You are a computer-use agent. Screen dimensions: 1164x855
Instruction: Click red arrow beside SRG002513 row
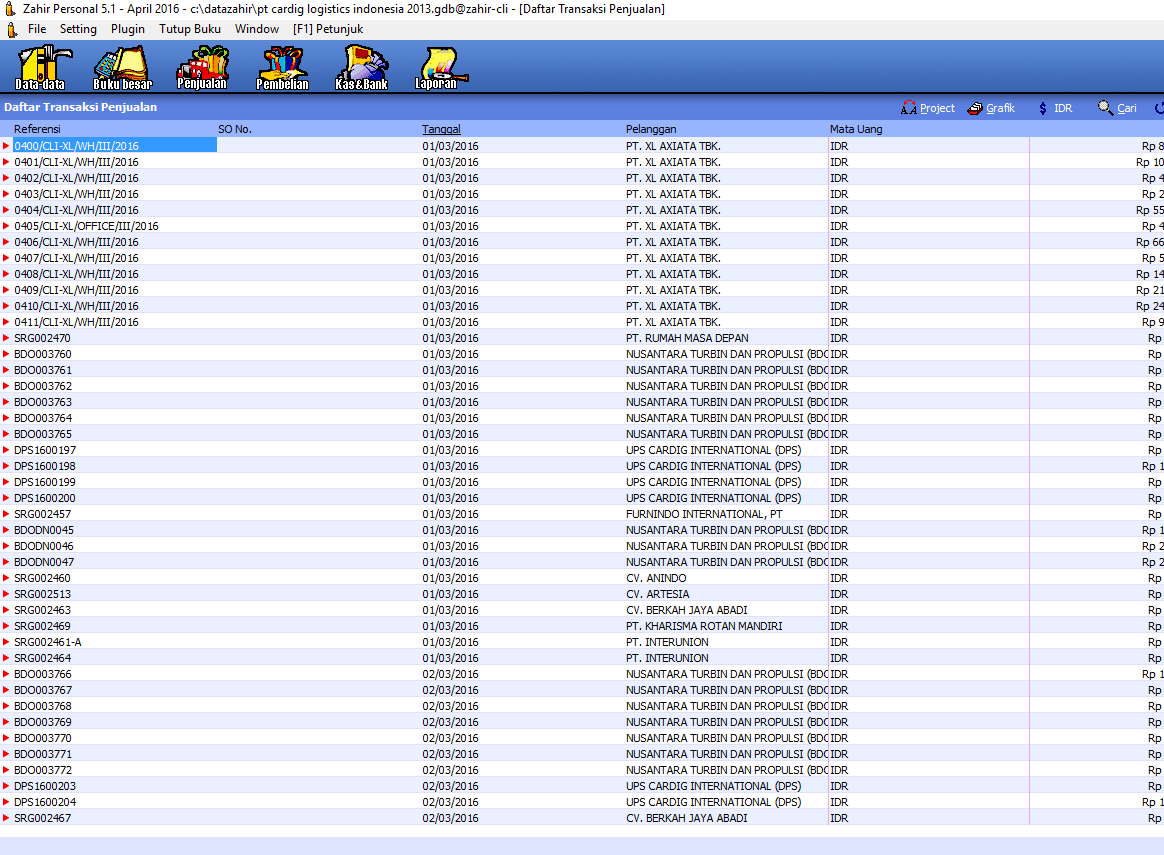(x=6, y=594)
